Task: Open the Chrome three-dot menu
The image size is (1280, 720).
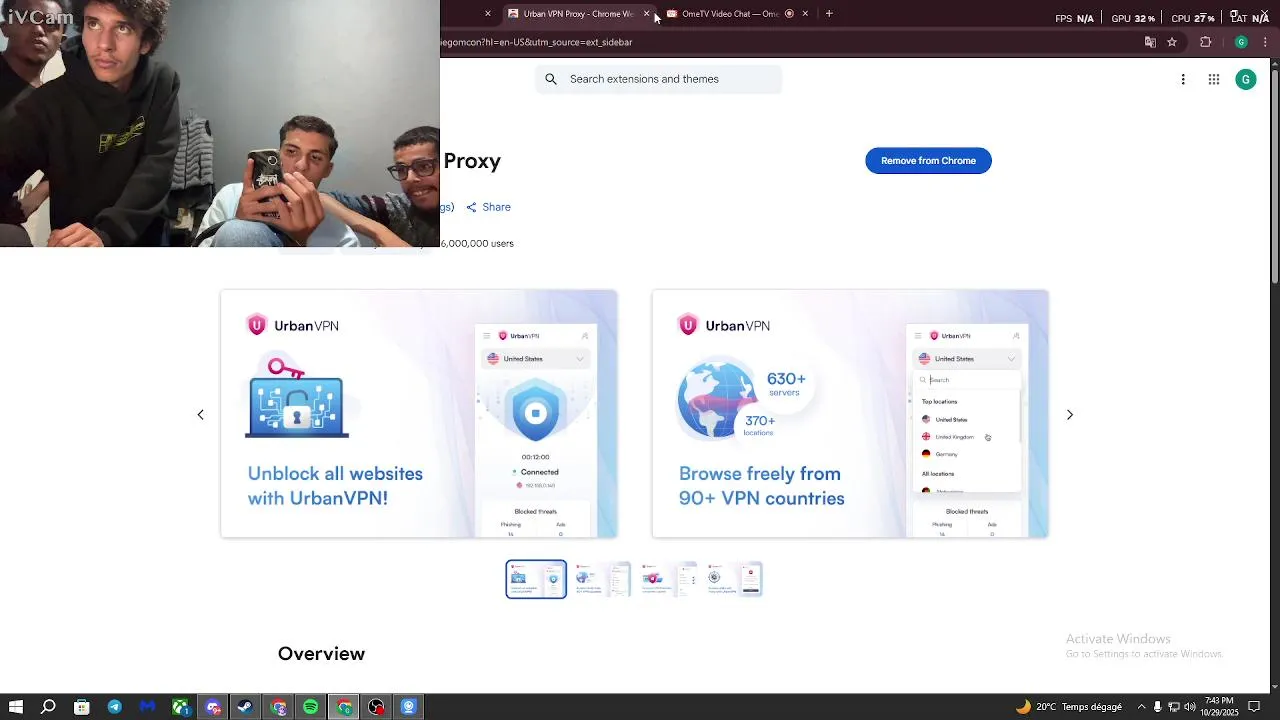Action: [x=1266, y=42]
